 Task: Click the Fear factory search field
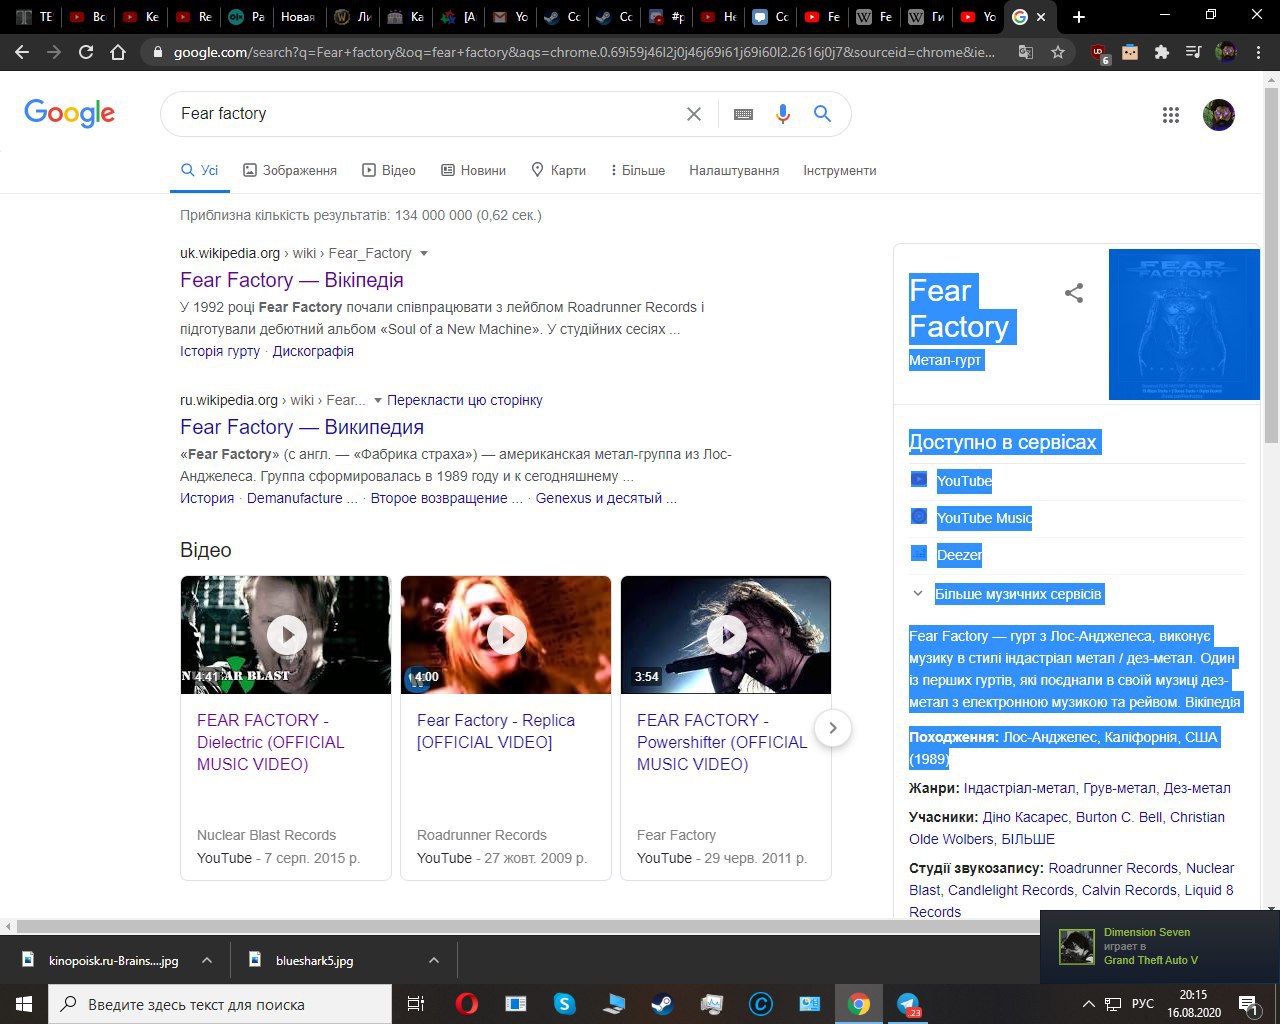click(x=425, y=114)
